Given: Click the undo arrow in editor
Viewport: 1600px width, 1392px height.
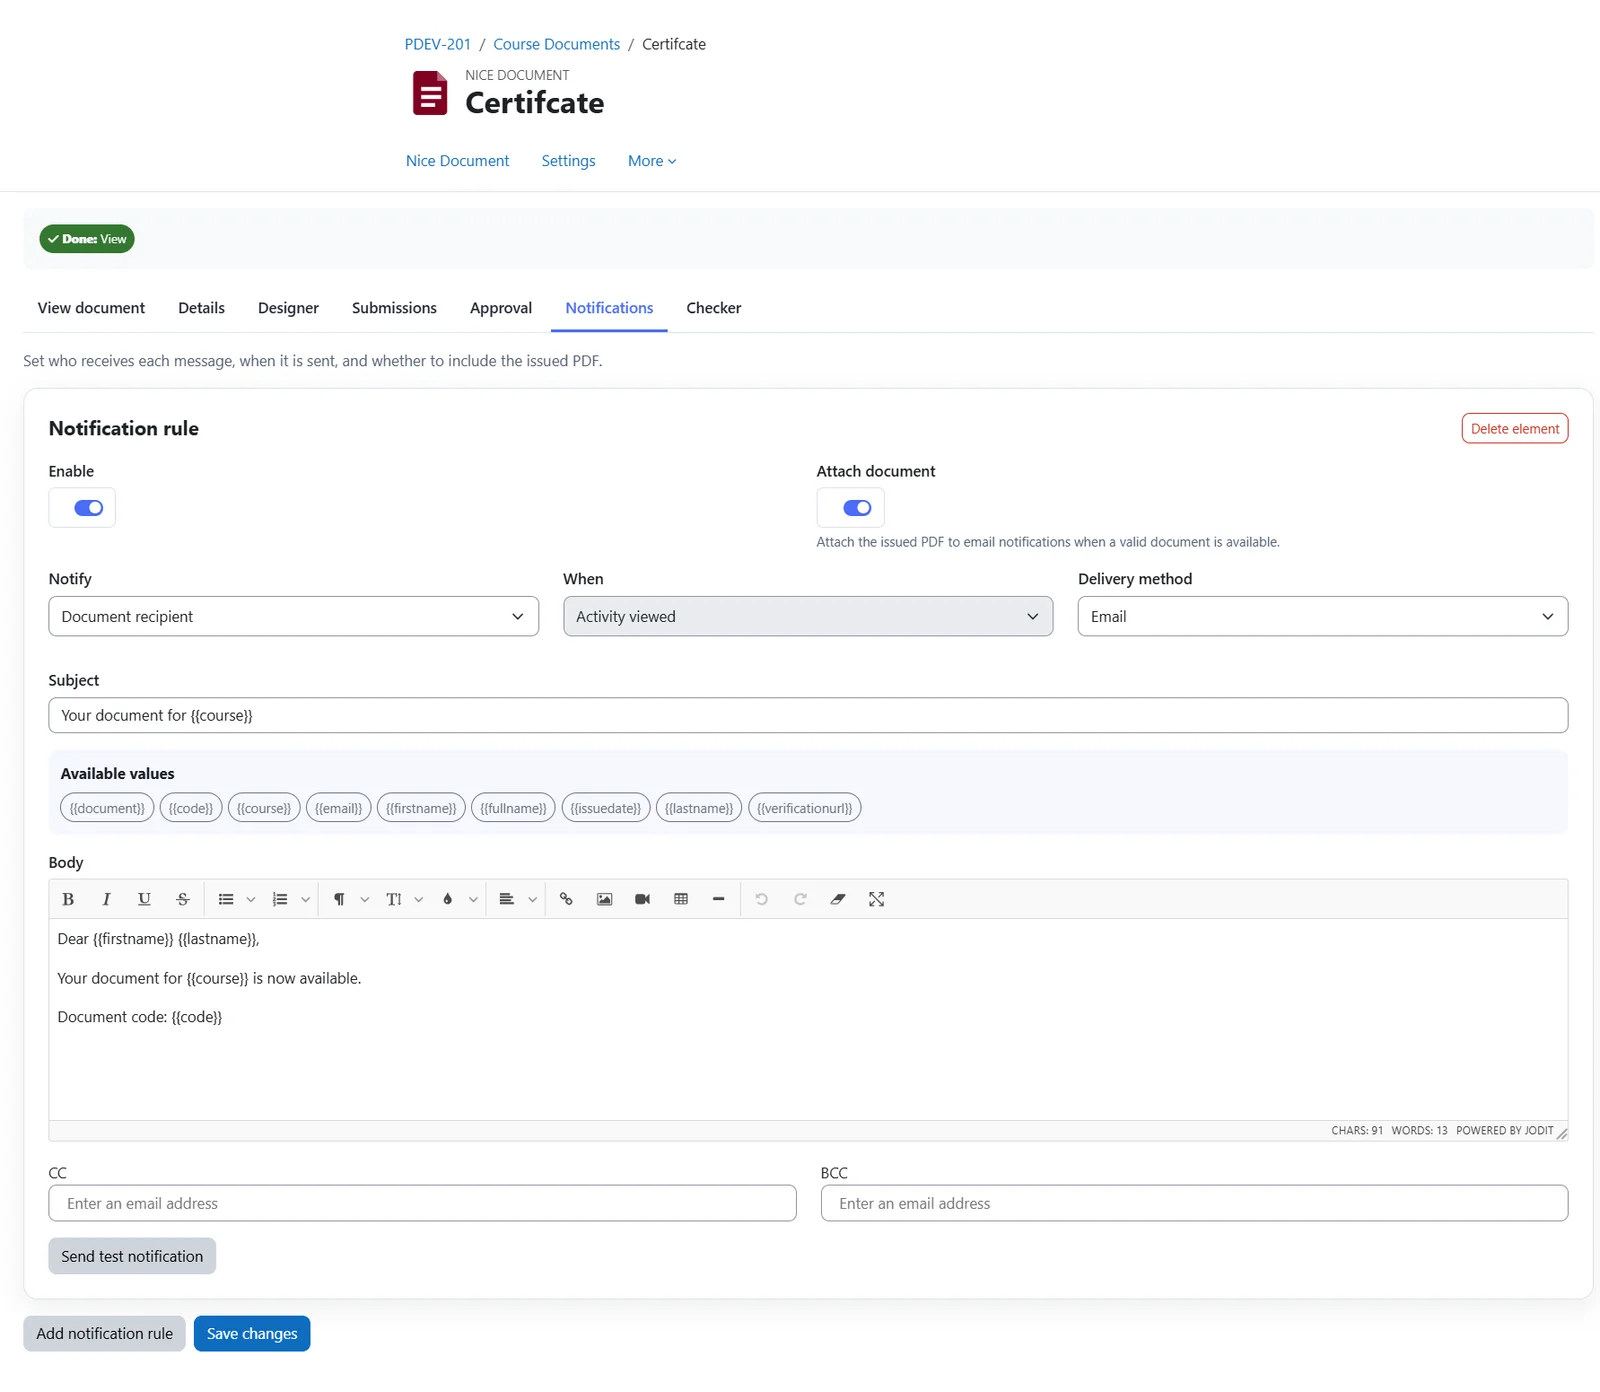Looking at the screenshot, I should tap(762, 899).
